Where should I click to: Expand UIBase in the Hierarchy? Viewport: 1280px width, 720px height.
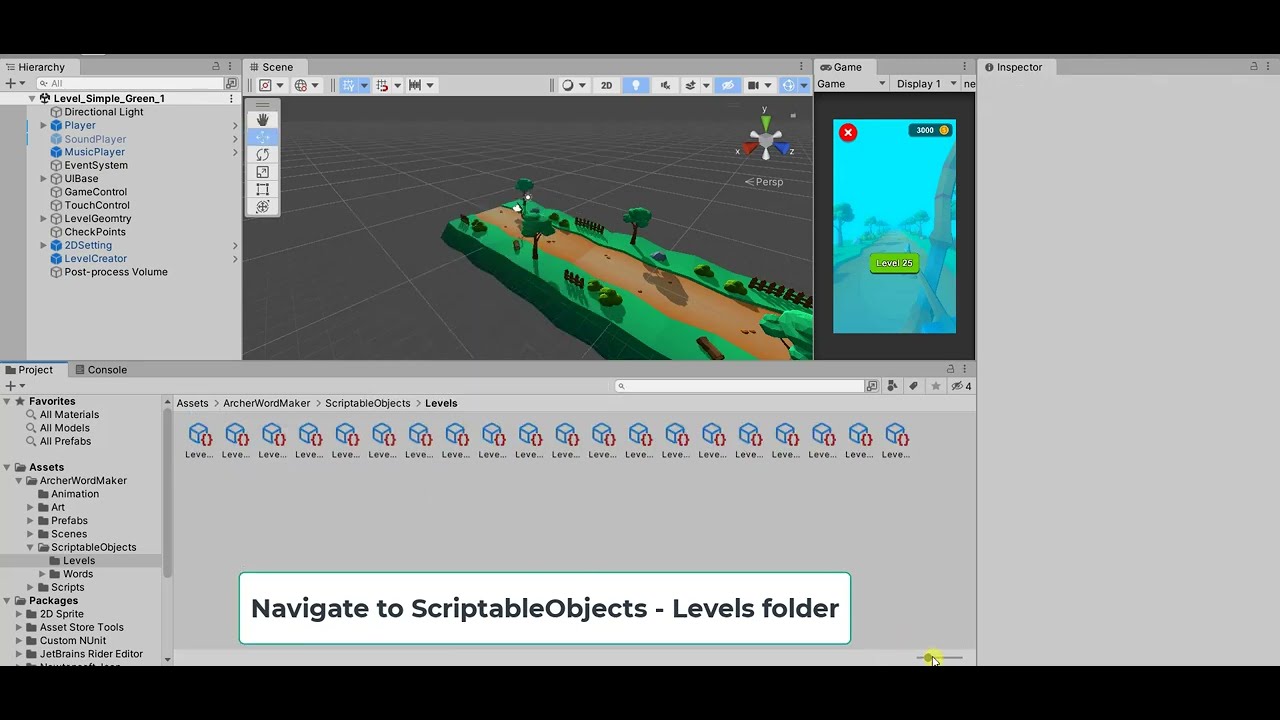[x=43, y=179]
